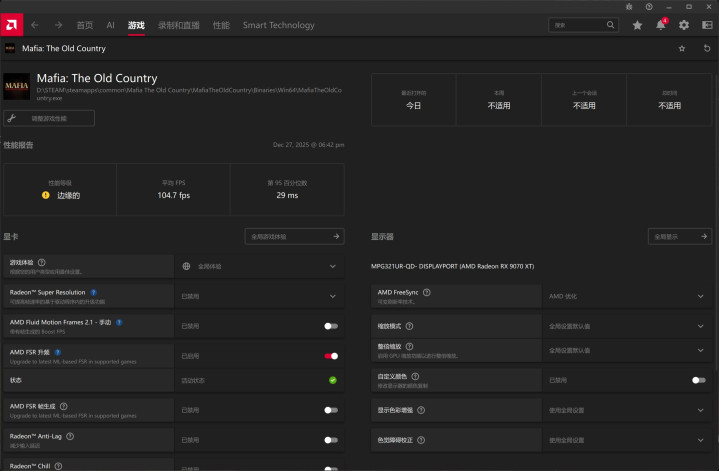Click help icon beside AMD FreeSync
Screen dimensions: 719x471
(427, 293)
